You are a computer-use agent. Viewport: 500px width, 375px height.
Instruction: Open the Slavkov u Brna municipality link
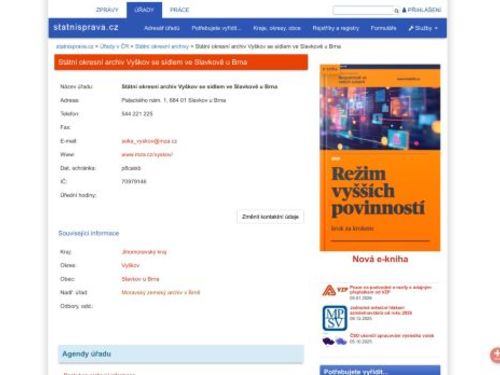[140, 279]
